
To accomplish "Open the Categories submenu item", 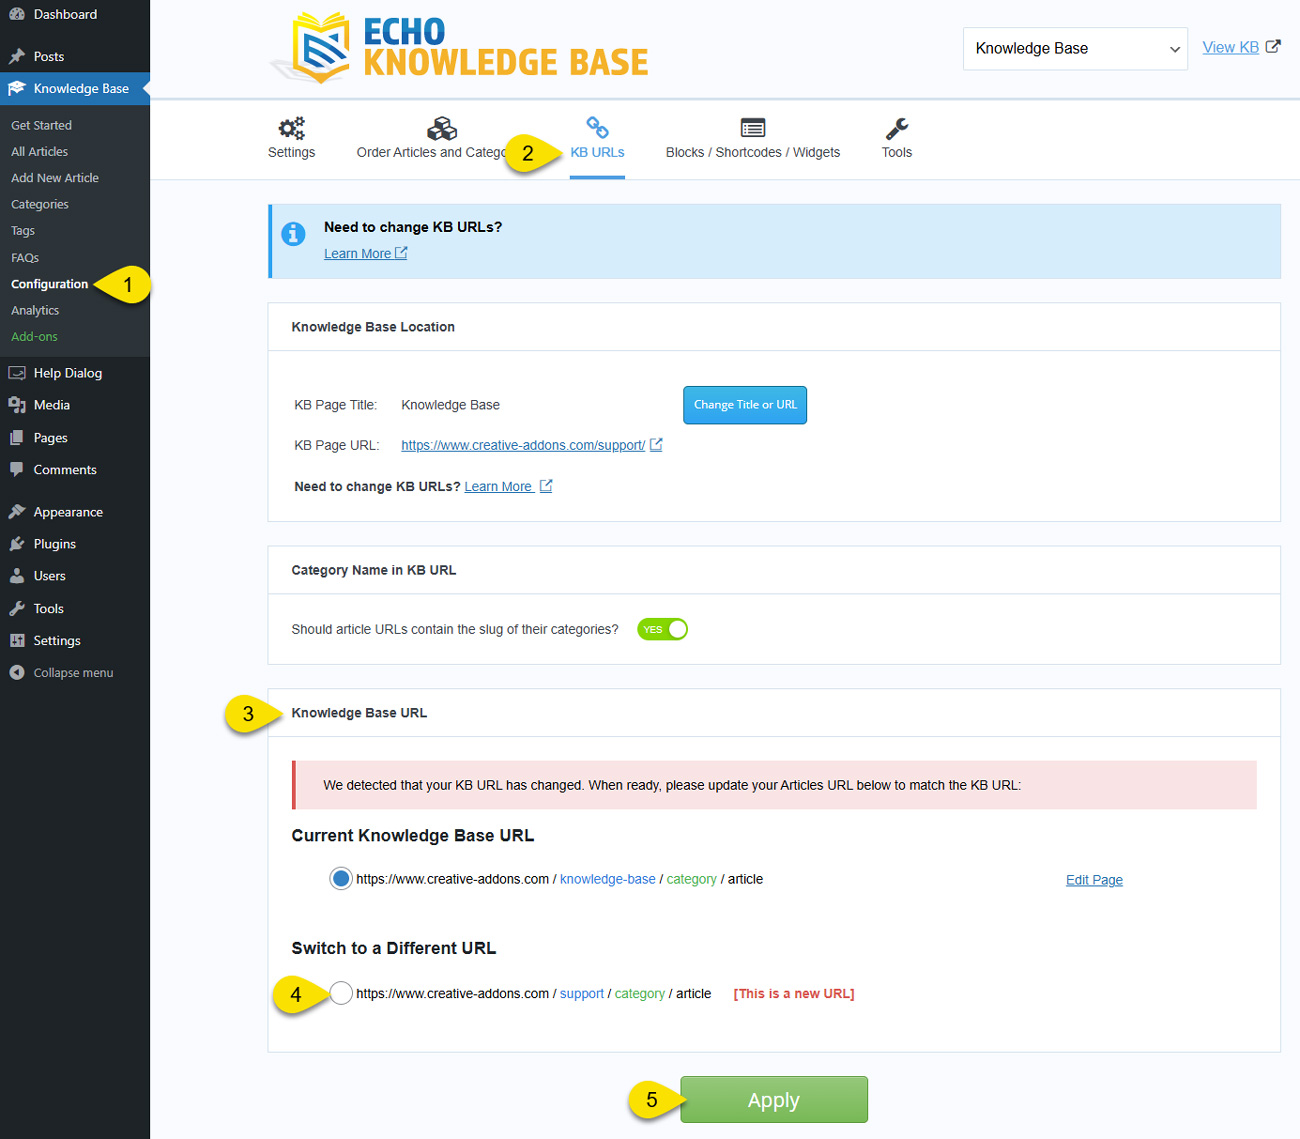I will [x=40, y=204].
